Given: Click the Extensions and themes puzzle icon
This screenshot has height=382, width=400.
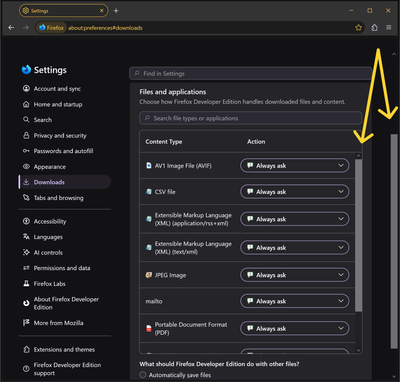Looking at the screenshot, I should [x=26, y=349].
